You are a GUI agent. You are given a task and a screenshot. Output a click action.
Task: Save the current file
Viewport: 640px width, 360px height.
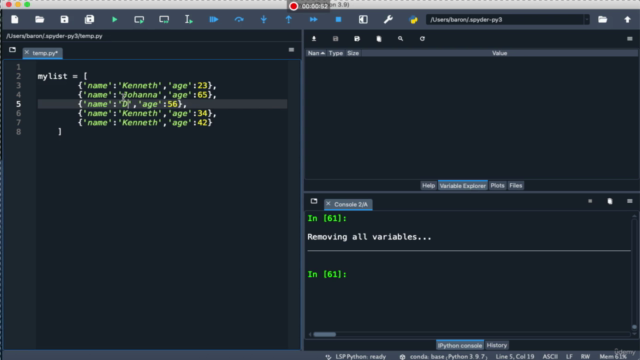[x=64, y=19]
